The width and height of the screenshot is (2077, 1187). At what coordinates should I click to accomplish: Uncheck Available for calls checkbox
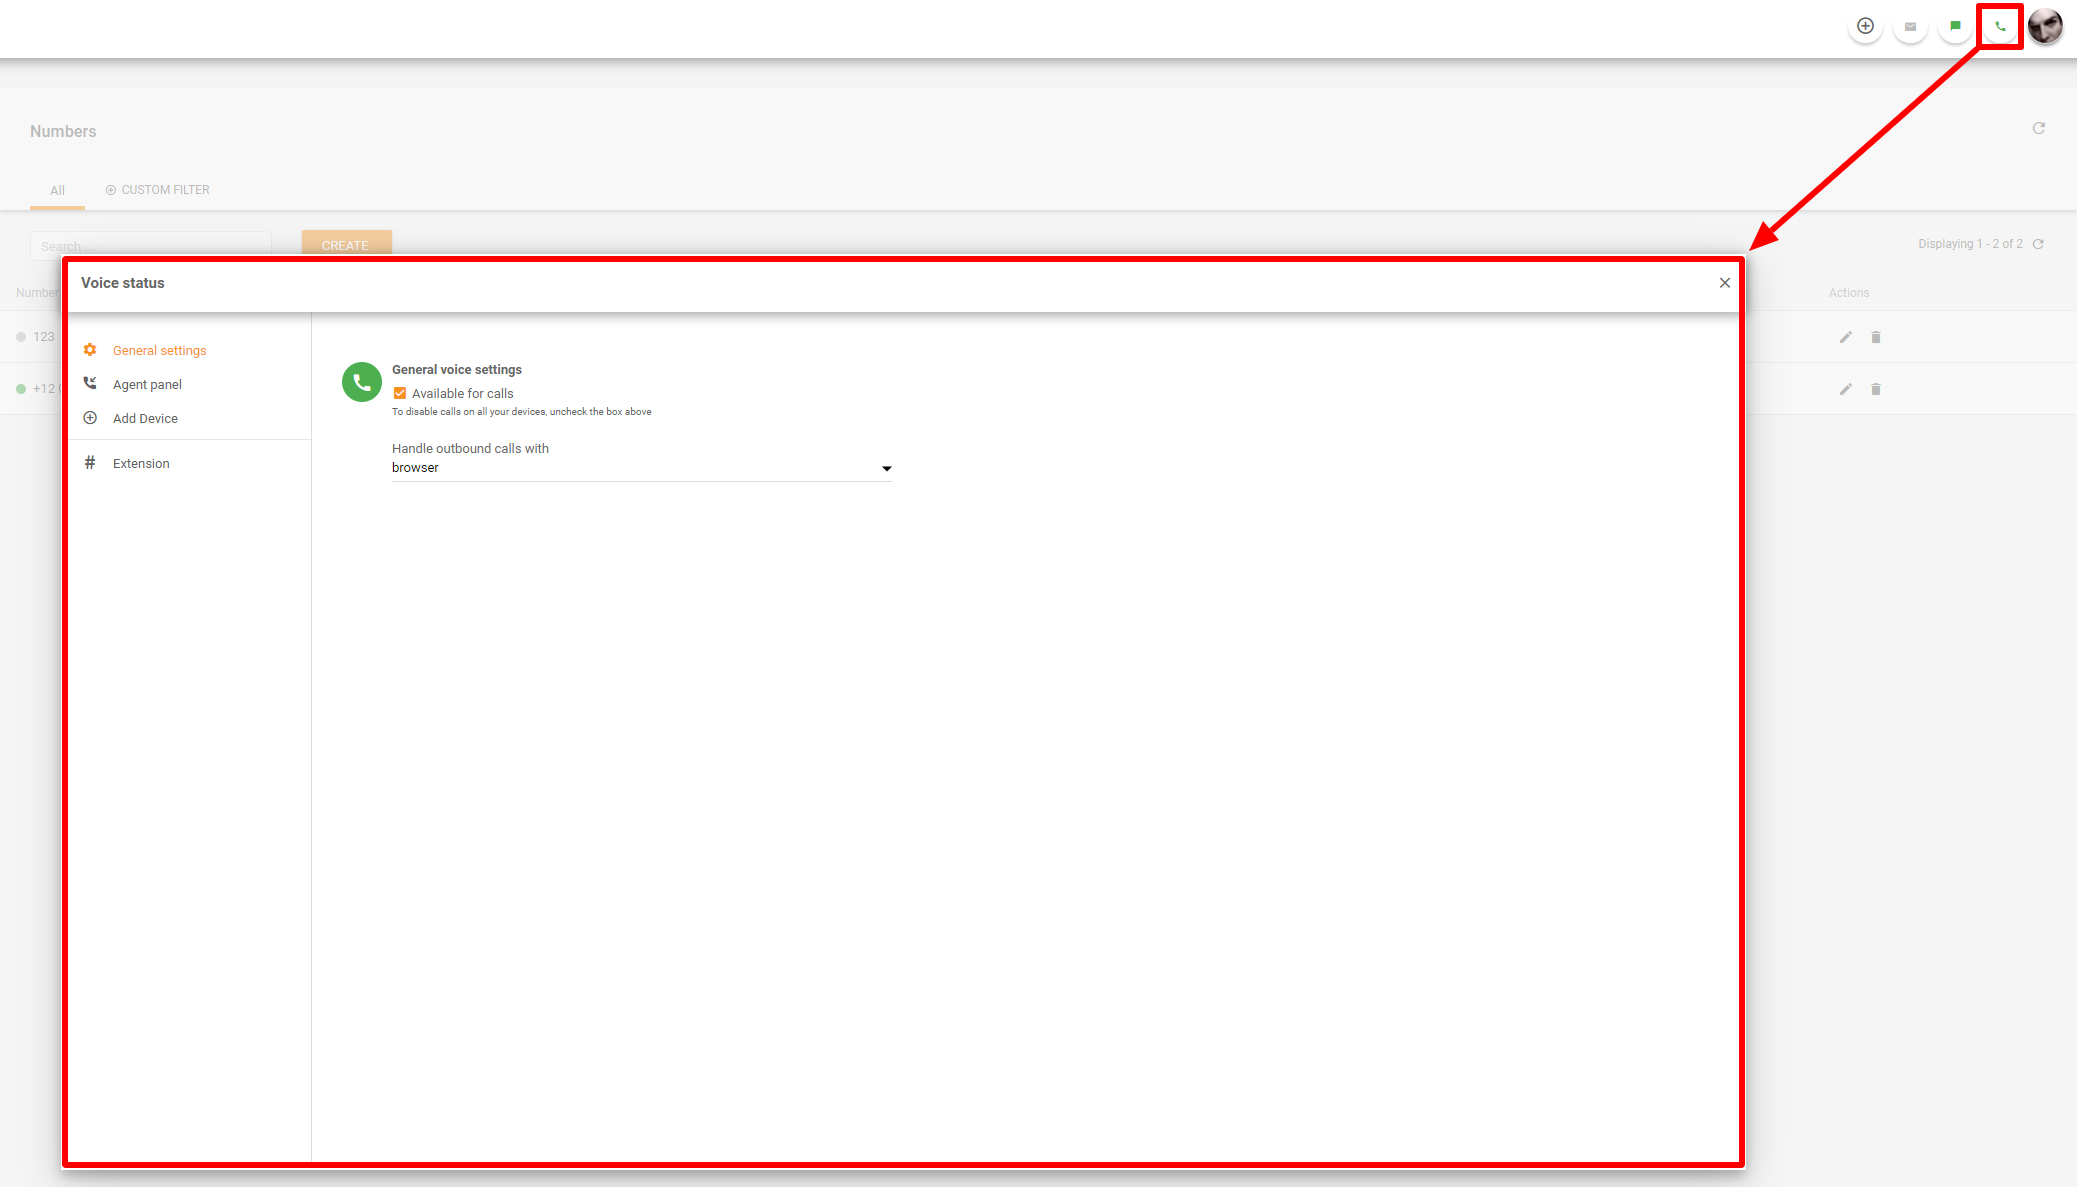[x=400, y=393]
